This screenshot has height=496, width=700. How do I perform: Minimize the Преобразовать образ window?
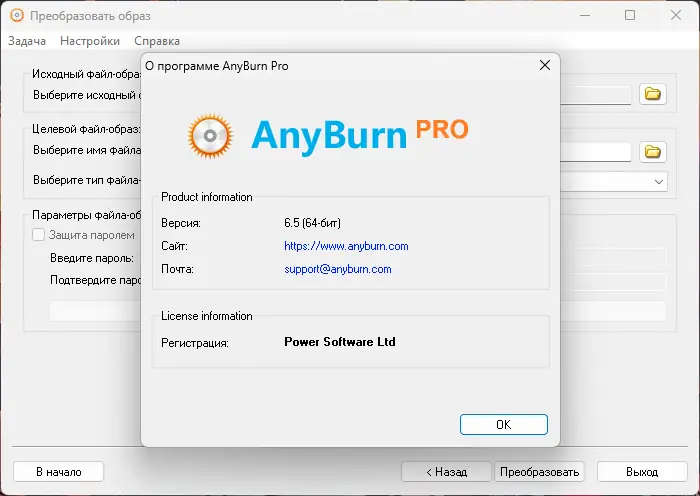click(585, 16)
